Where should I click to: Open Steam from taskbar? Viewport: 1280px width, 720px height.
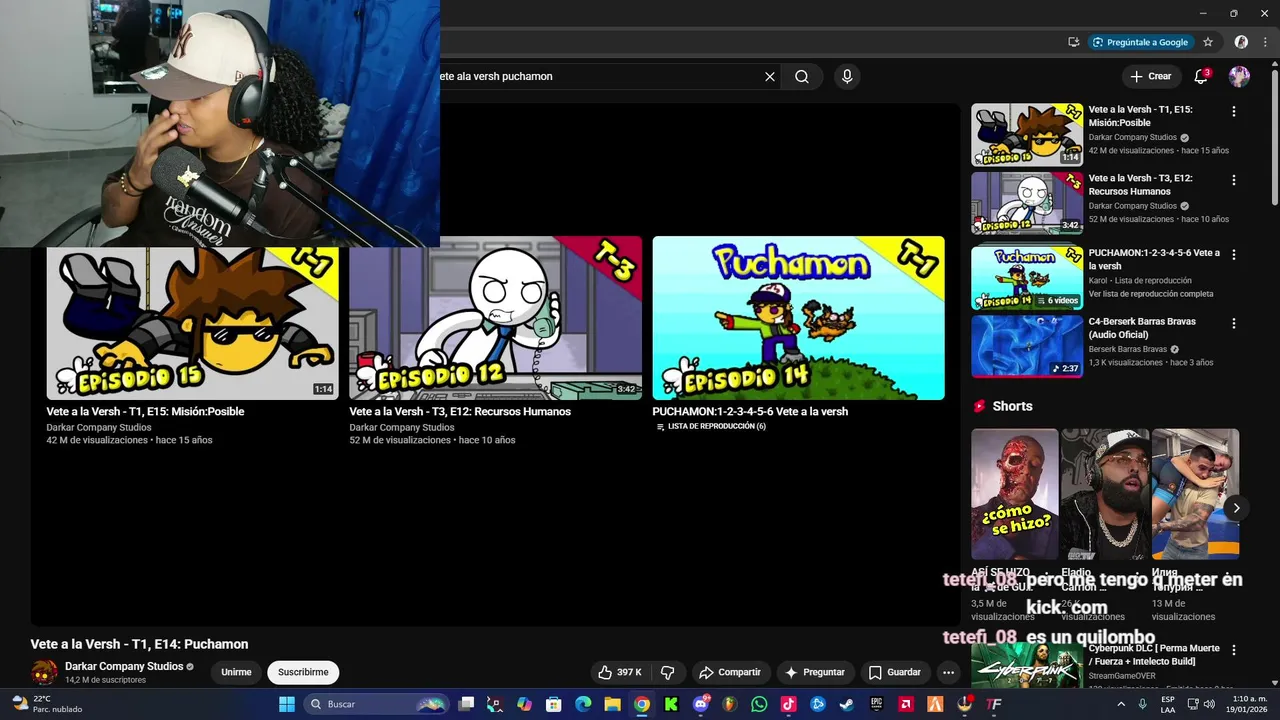[x=846, y=704]
